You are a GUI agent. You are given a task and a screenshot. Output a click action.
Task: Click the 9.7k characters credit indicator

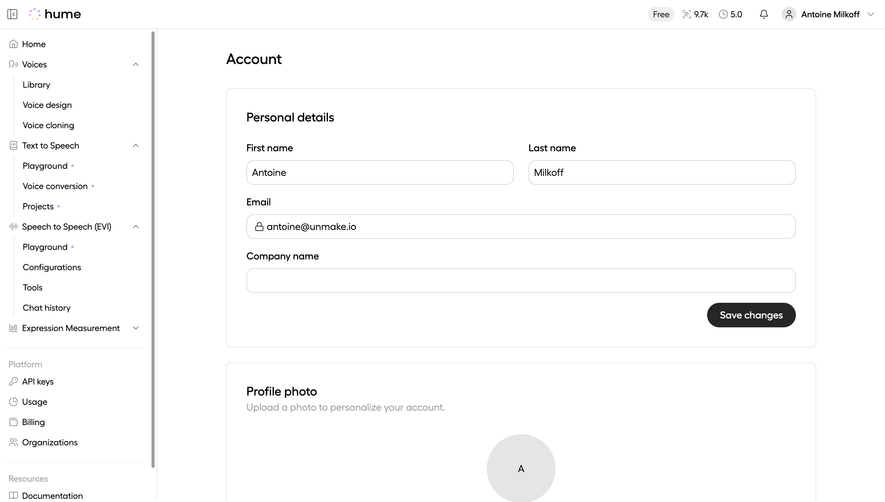pyautogui.click(x=695, y=14)
